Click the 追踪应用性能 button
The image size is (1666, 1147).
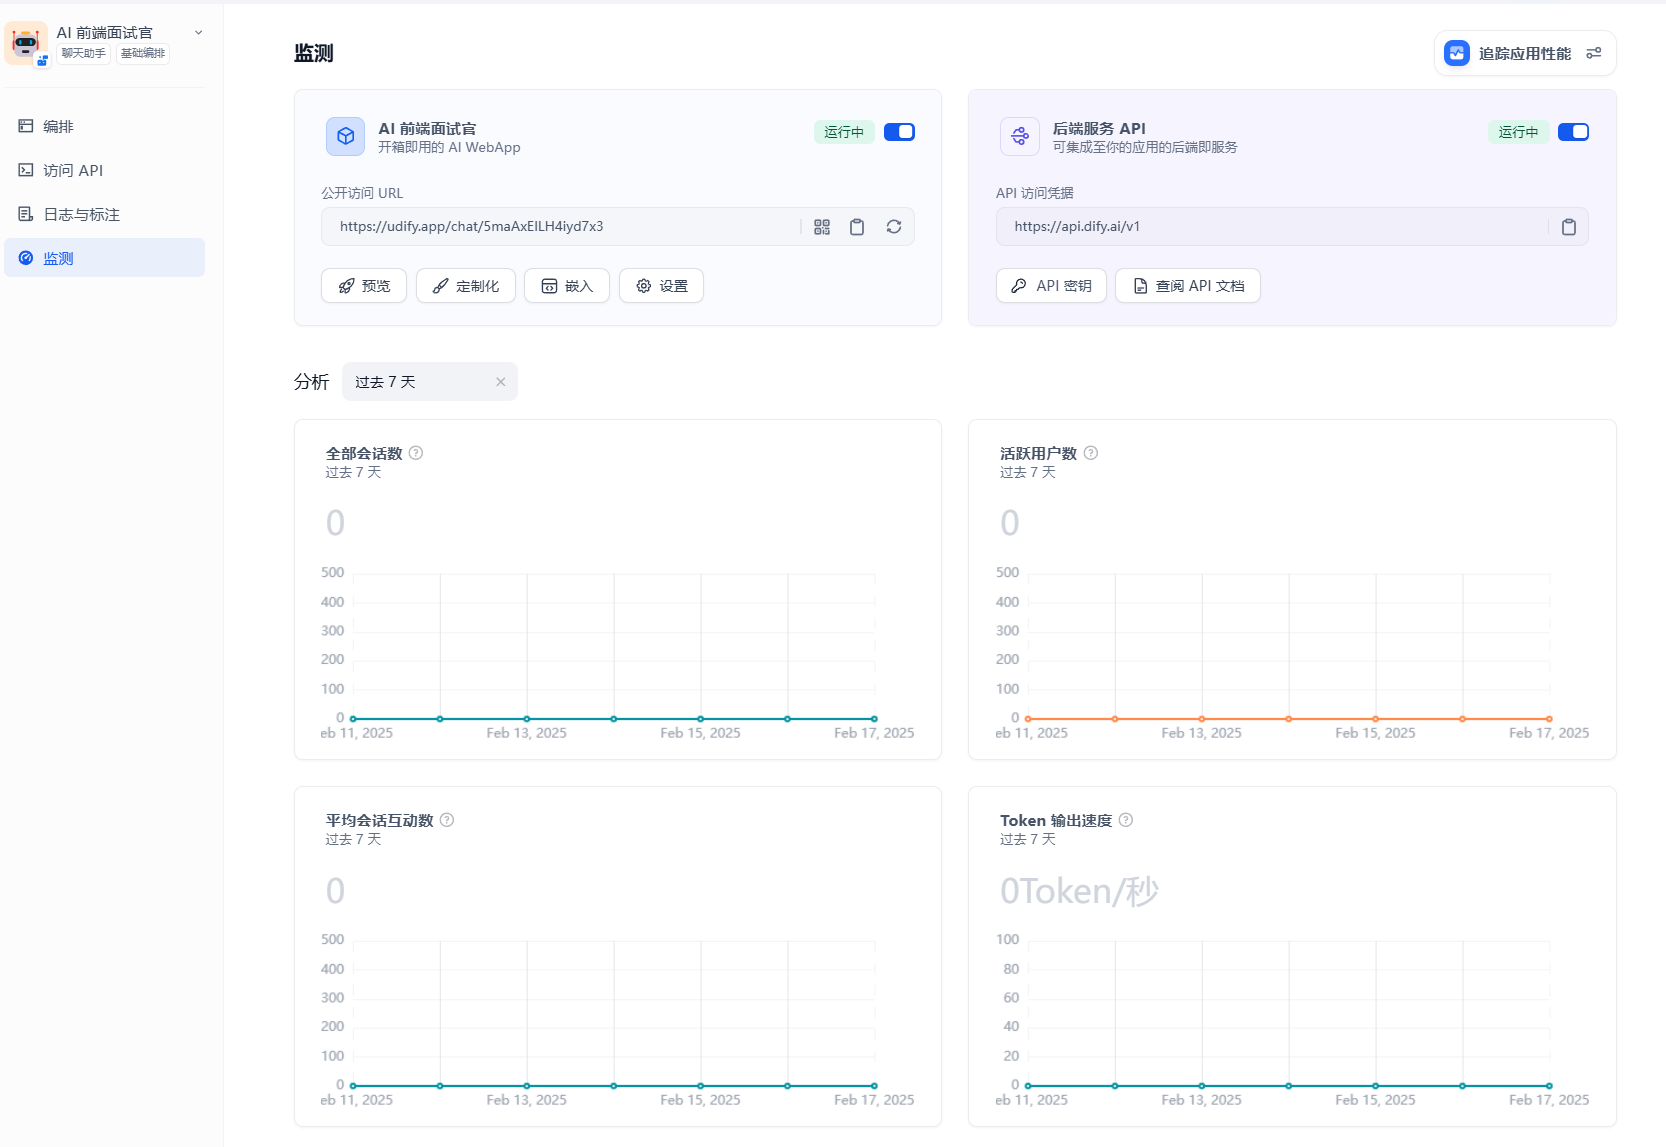coord(1525,53)
